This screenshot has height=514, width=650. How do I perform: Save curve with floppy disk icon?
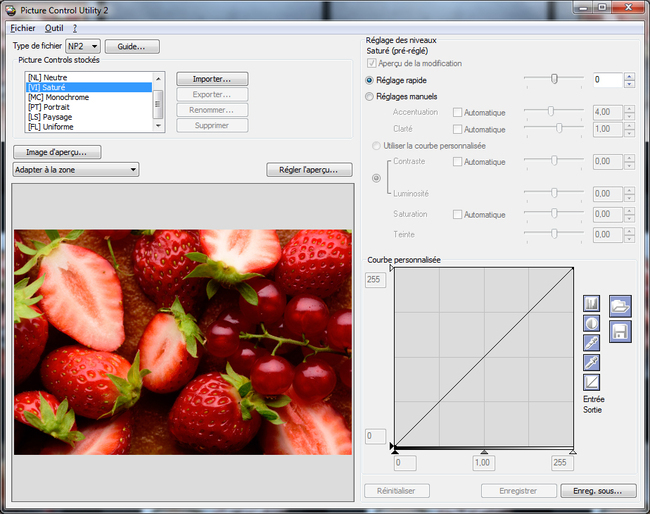coord(620,331)
